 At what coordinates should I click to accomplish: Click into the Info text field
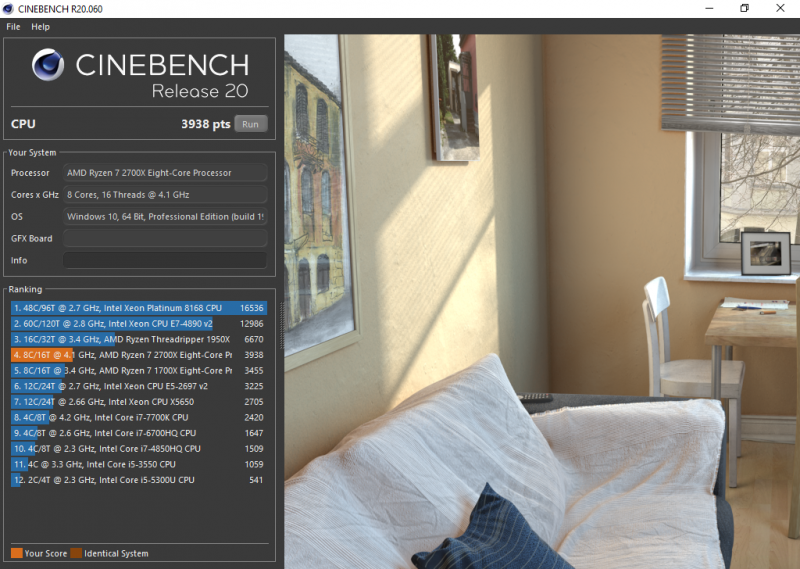(x=165, y=261)
